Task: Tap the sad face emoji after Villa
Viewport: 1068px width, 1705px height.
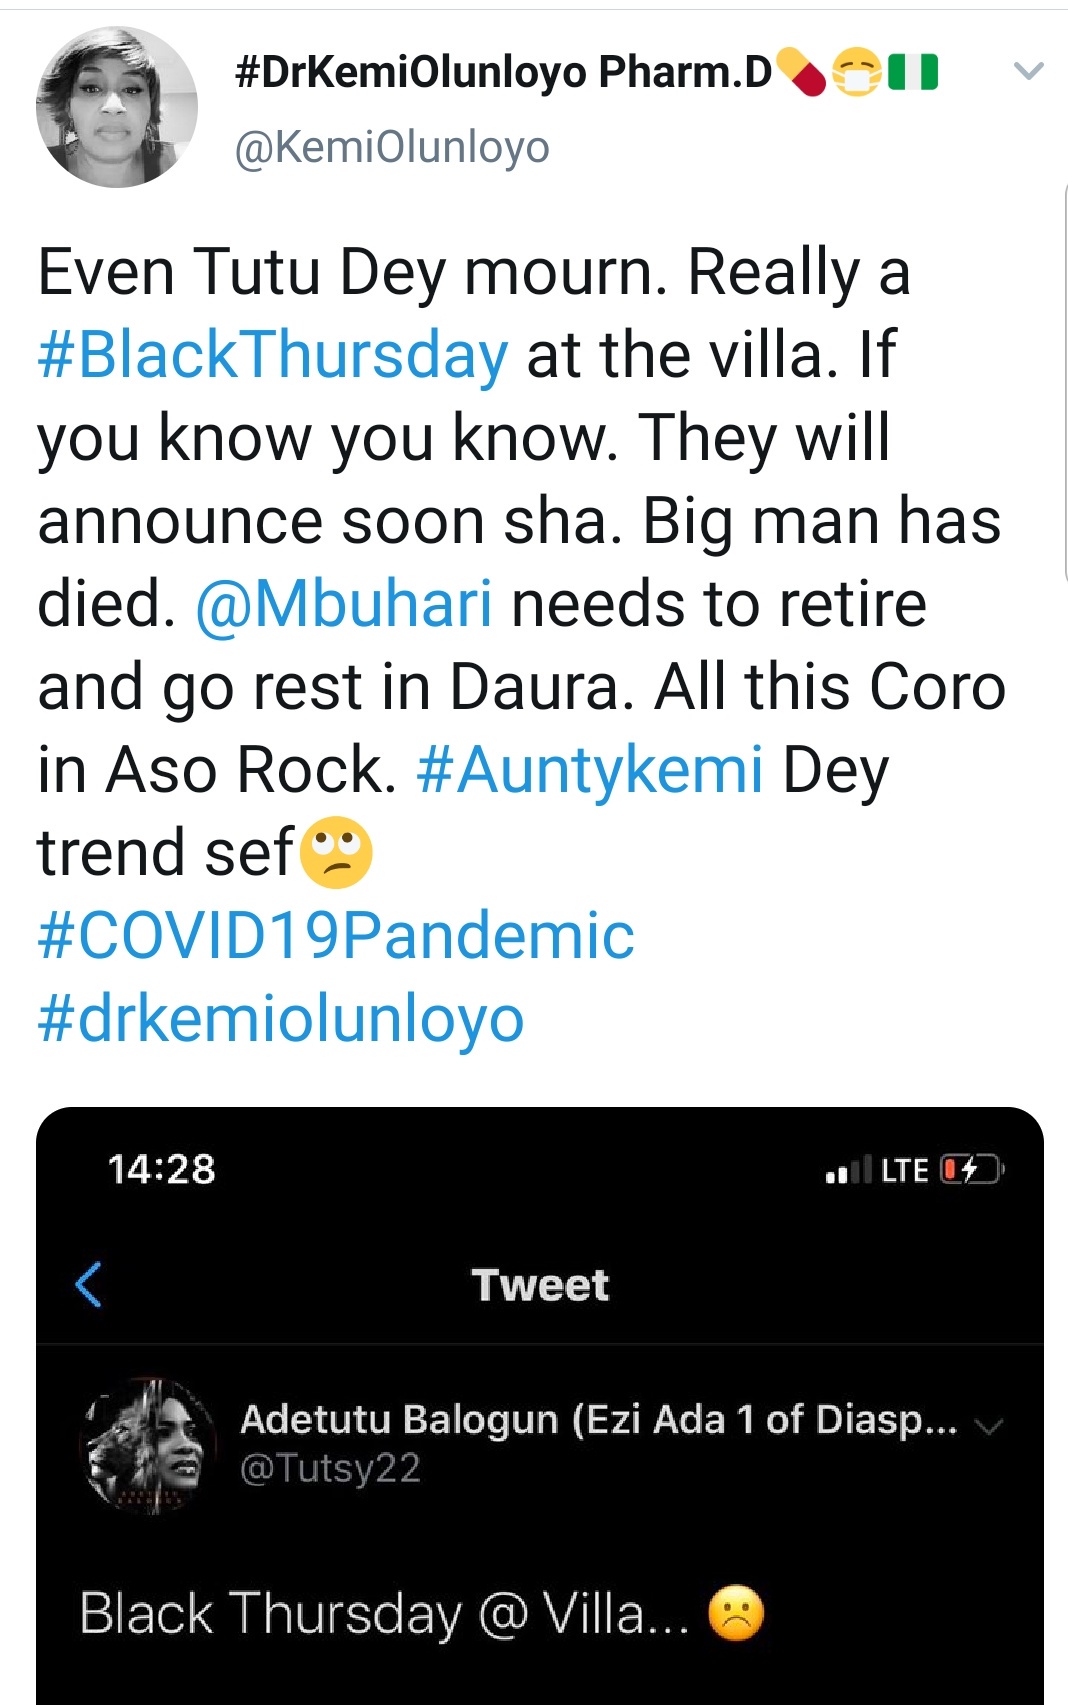Action: coord(736,1613)
